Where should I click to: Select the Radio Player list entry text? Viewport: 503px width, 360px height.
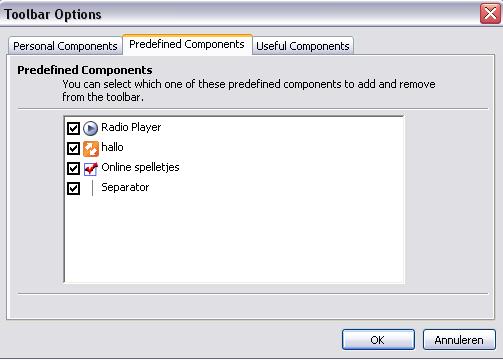click(131, 127)
